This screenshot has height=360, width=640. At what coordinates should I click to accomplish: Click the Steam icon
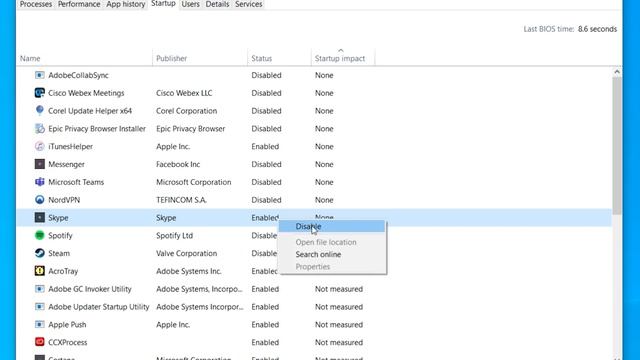(40, 253)
